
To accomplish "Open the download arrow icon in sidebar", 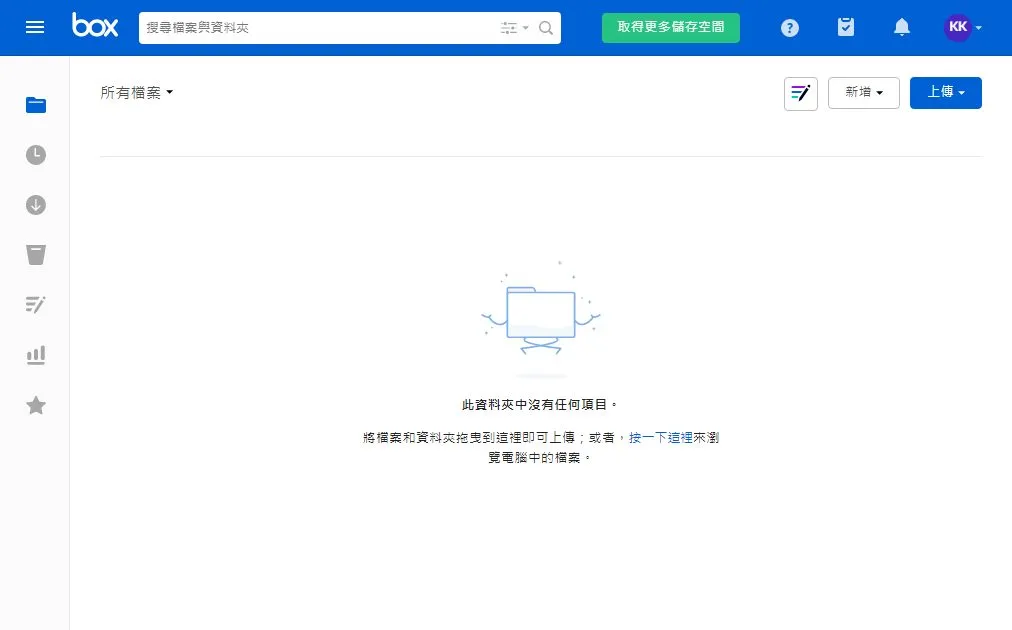I will pyautogui.click(x=35, y=205).
